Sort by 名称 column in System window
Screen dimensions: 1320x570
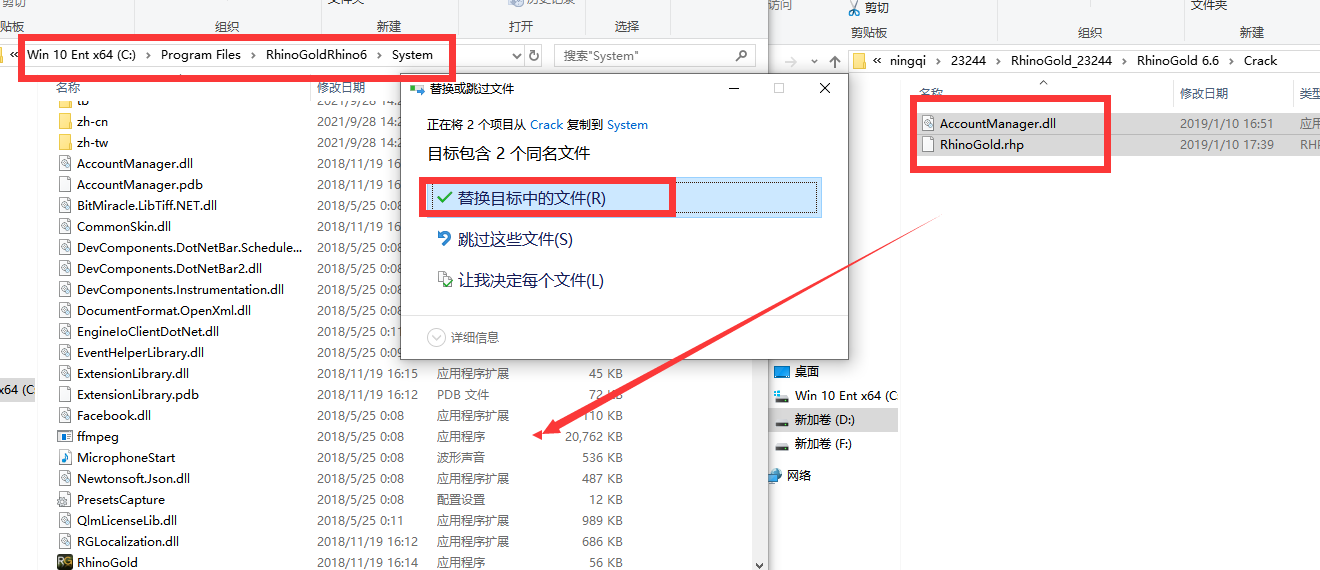(68, 88)
